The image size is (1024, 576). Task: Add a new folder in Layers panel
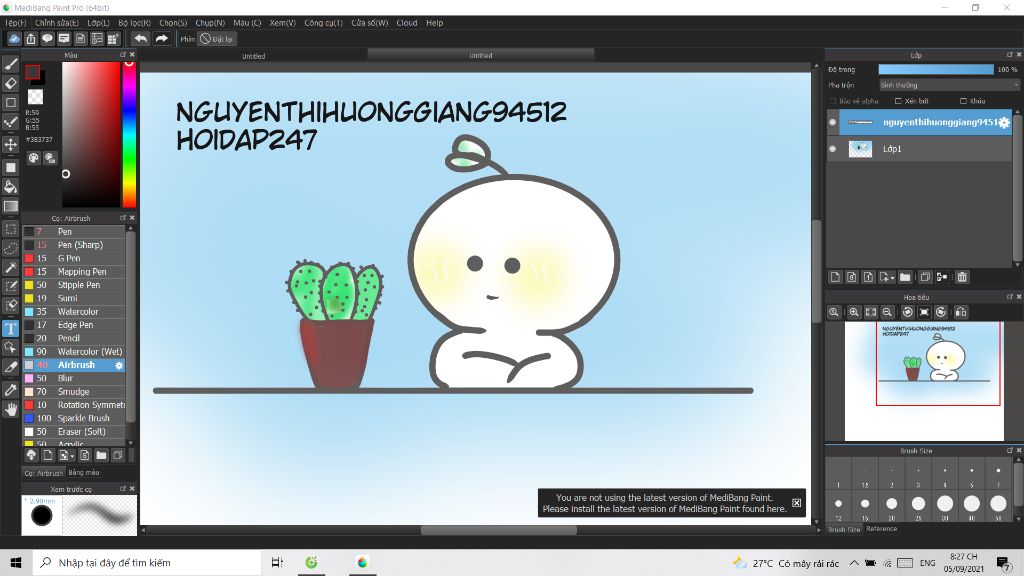(x=905, y=277)
